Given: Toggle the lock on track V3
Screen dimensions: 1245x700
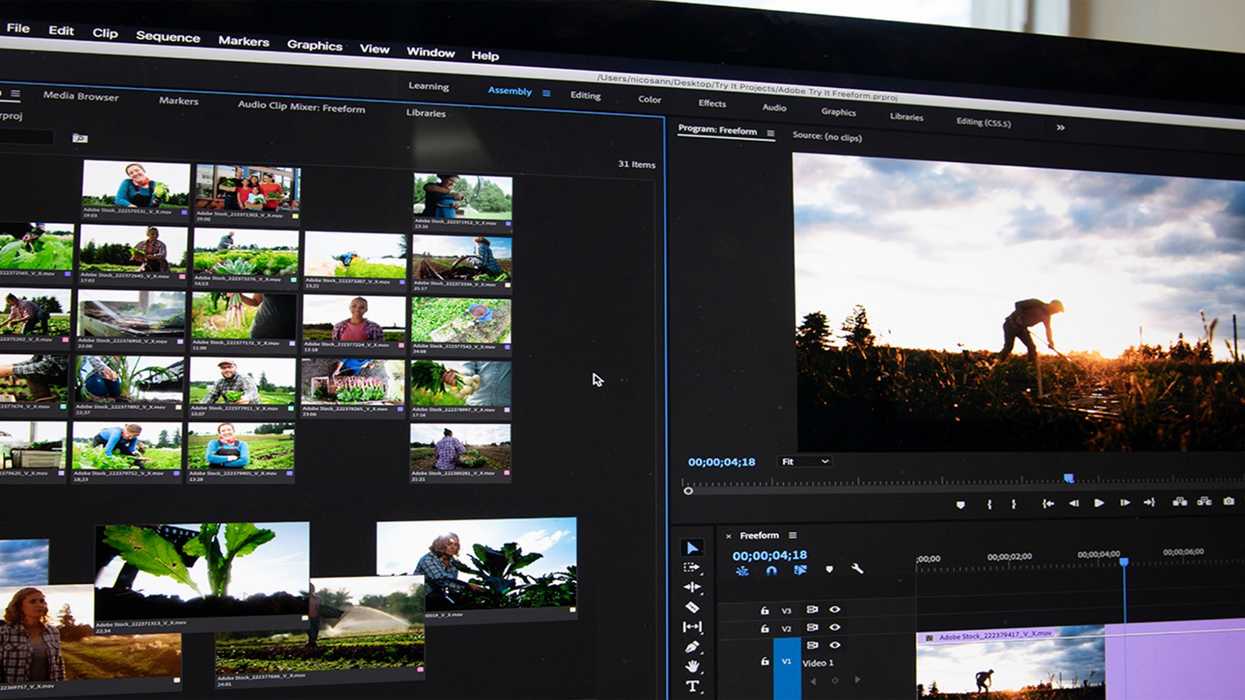Looking at the screenshot, I should (764, 610).
